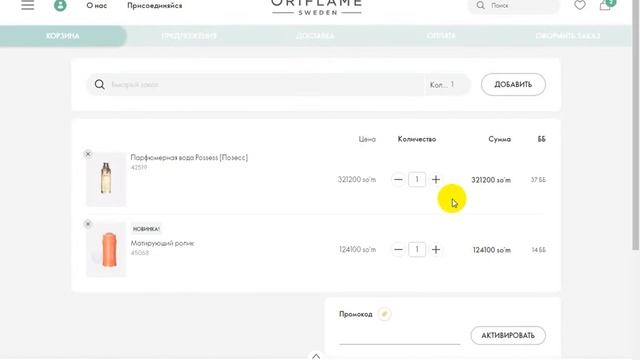The height and width of the screenshot is (360, 640).
Task: Click the Добавить button
Action: point(513,84)
